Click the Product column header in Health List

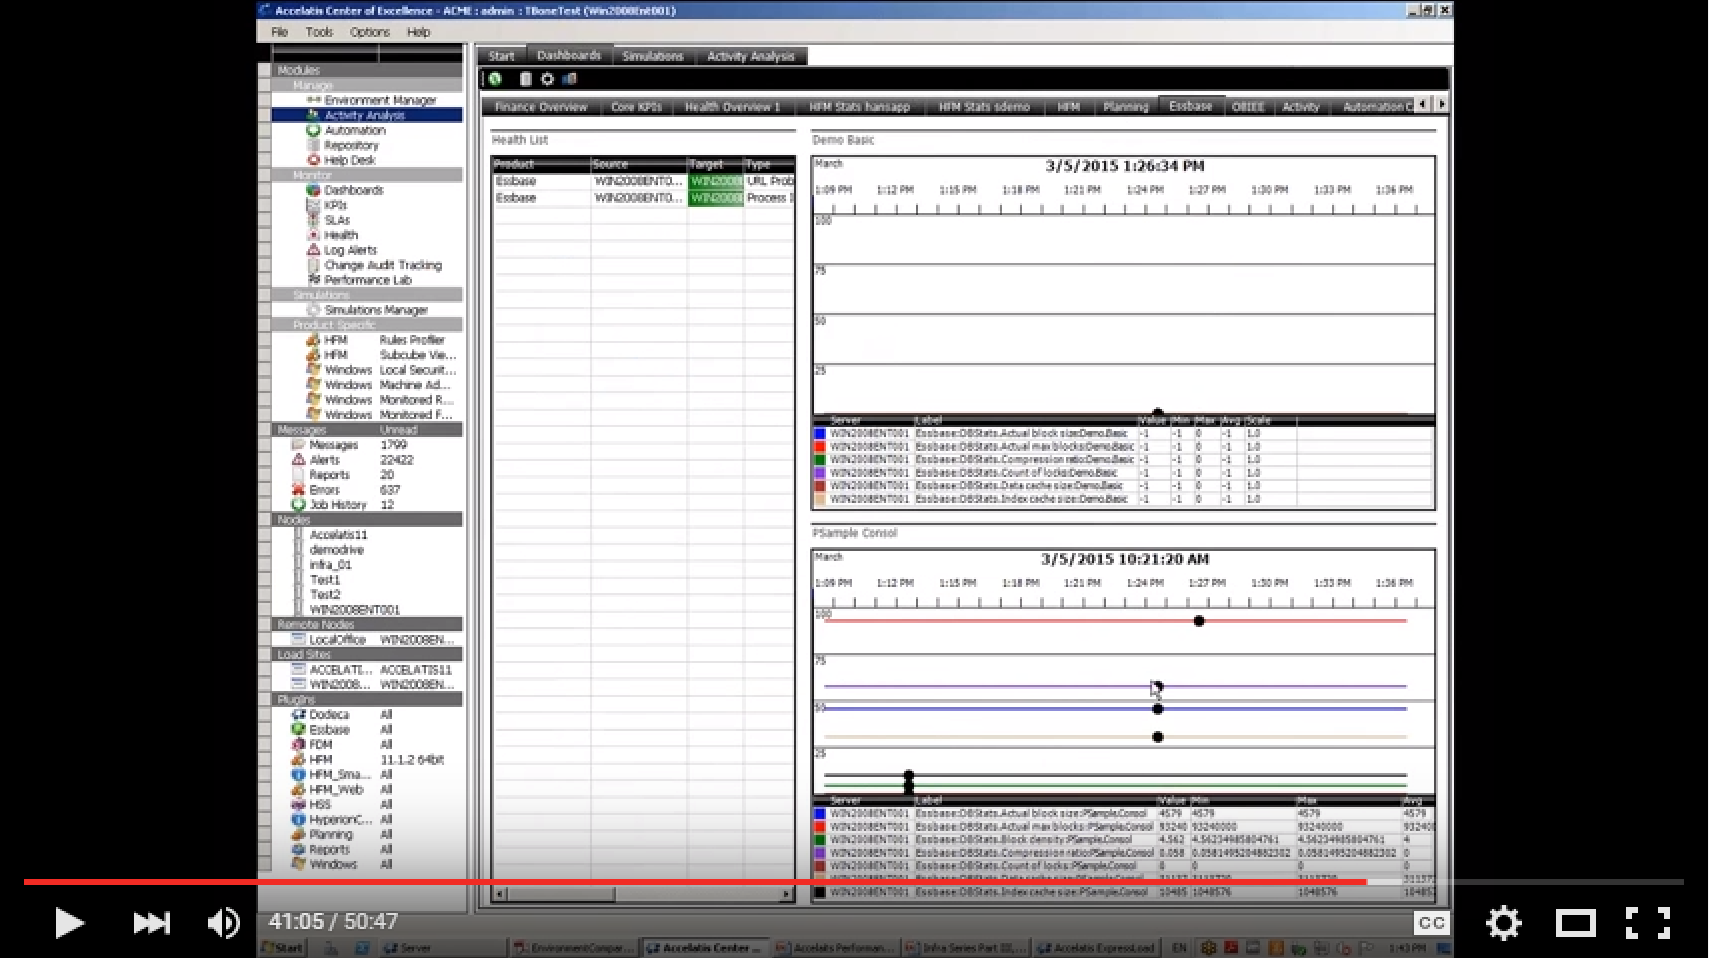coord(540,164)
